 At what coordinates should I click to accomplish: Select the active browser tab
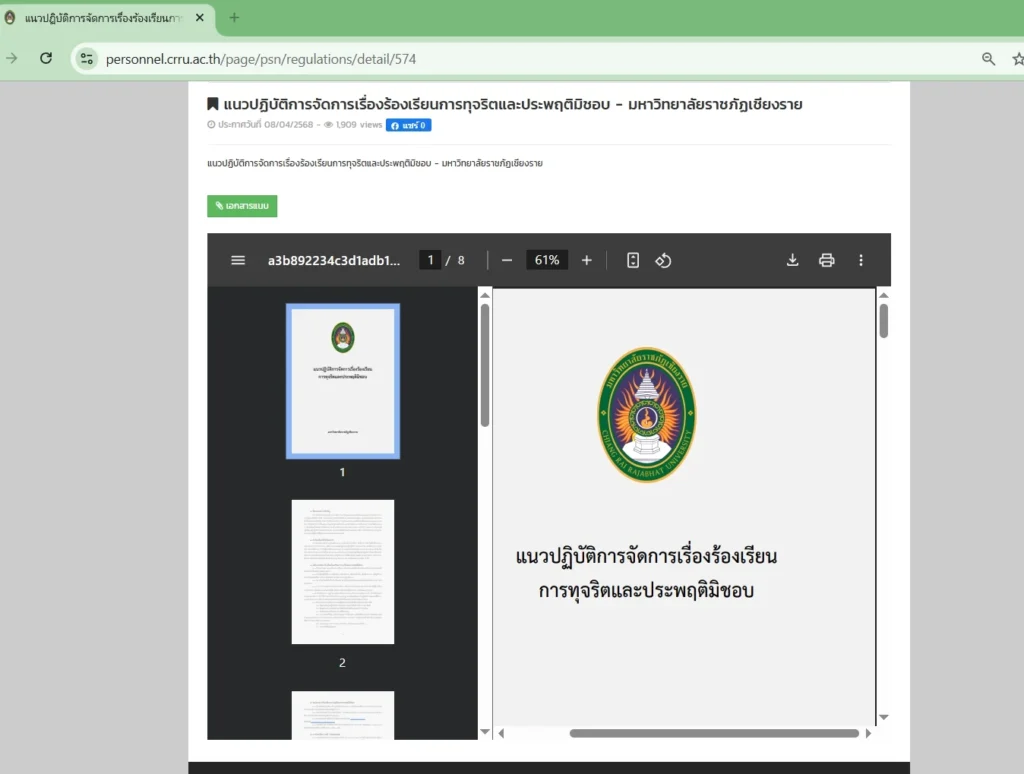(104, 18)
